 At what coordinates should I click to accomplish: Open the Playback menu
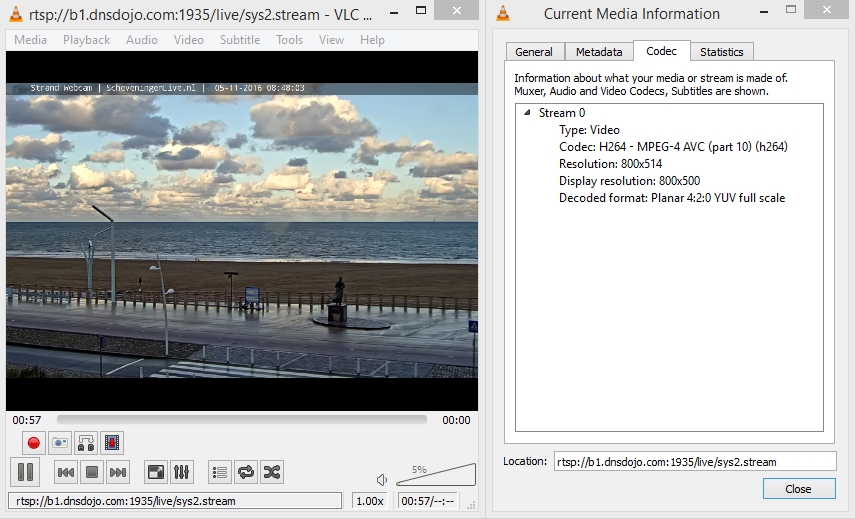point(86,40)
